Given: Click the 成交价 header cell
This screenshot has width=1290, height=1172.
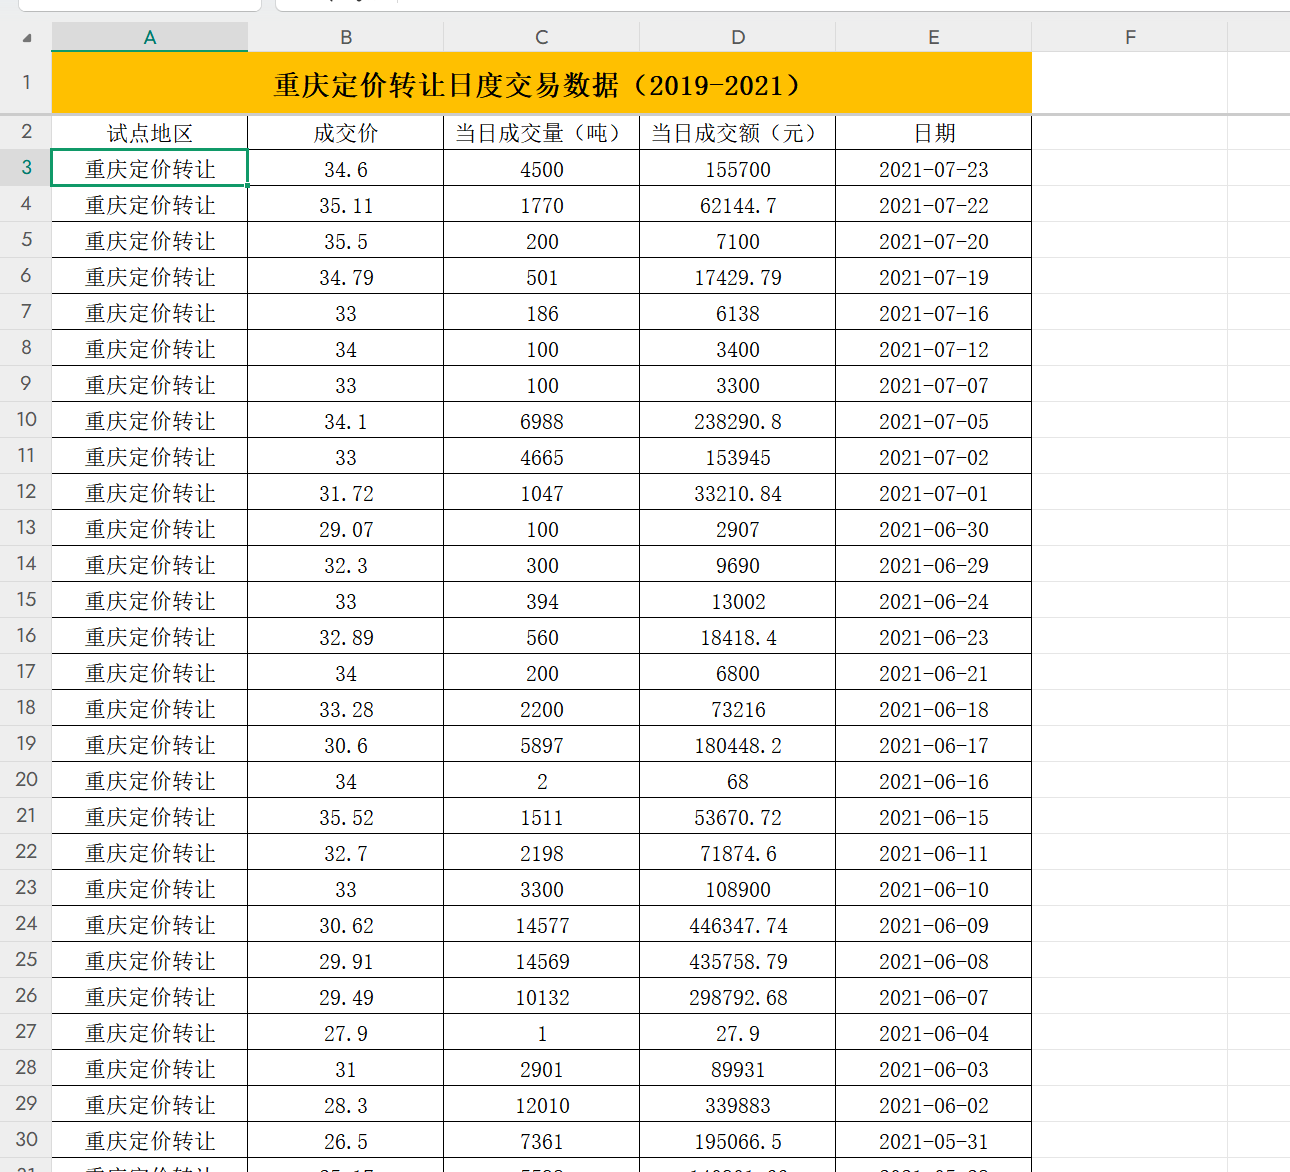Looking at the screenshot, I should point(346,133).
